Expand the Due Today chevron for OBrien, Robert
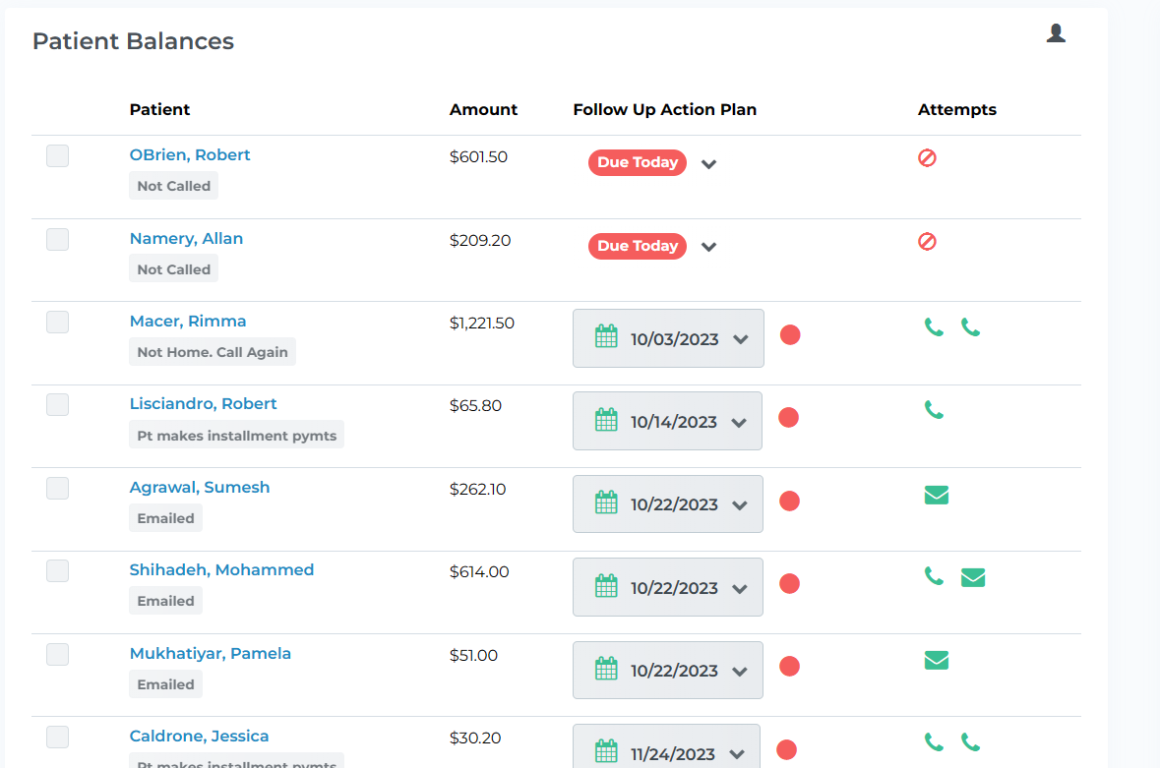The width and height of the screenshot is (1160, 768). [x=709, y=164]
